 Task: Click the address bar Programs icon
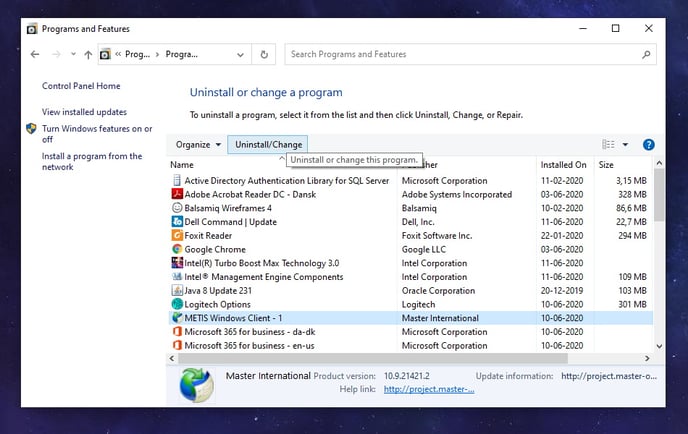point(105,54)
